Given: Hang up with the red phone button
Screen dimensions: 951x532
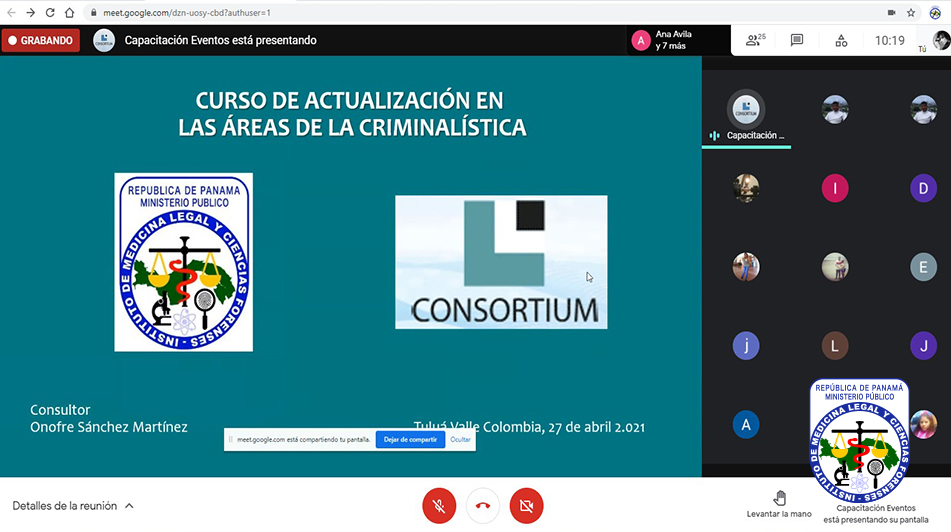Looking at the screenshot, I should point(483,505).
